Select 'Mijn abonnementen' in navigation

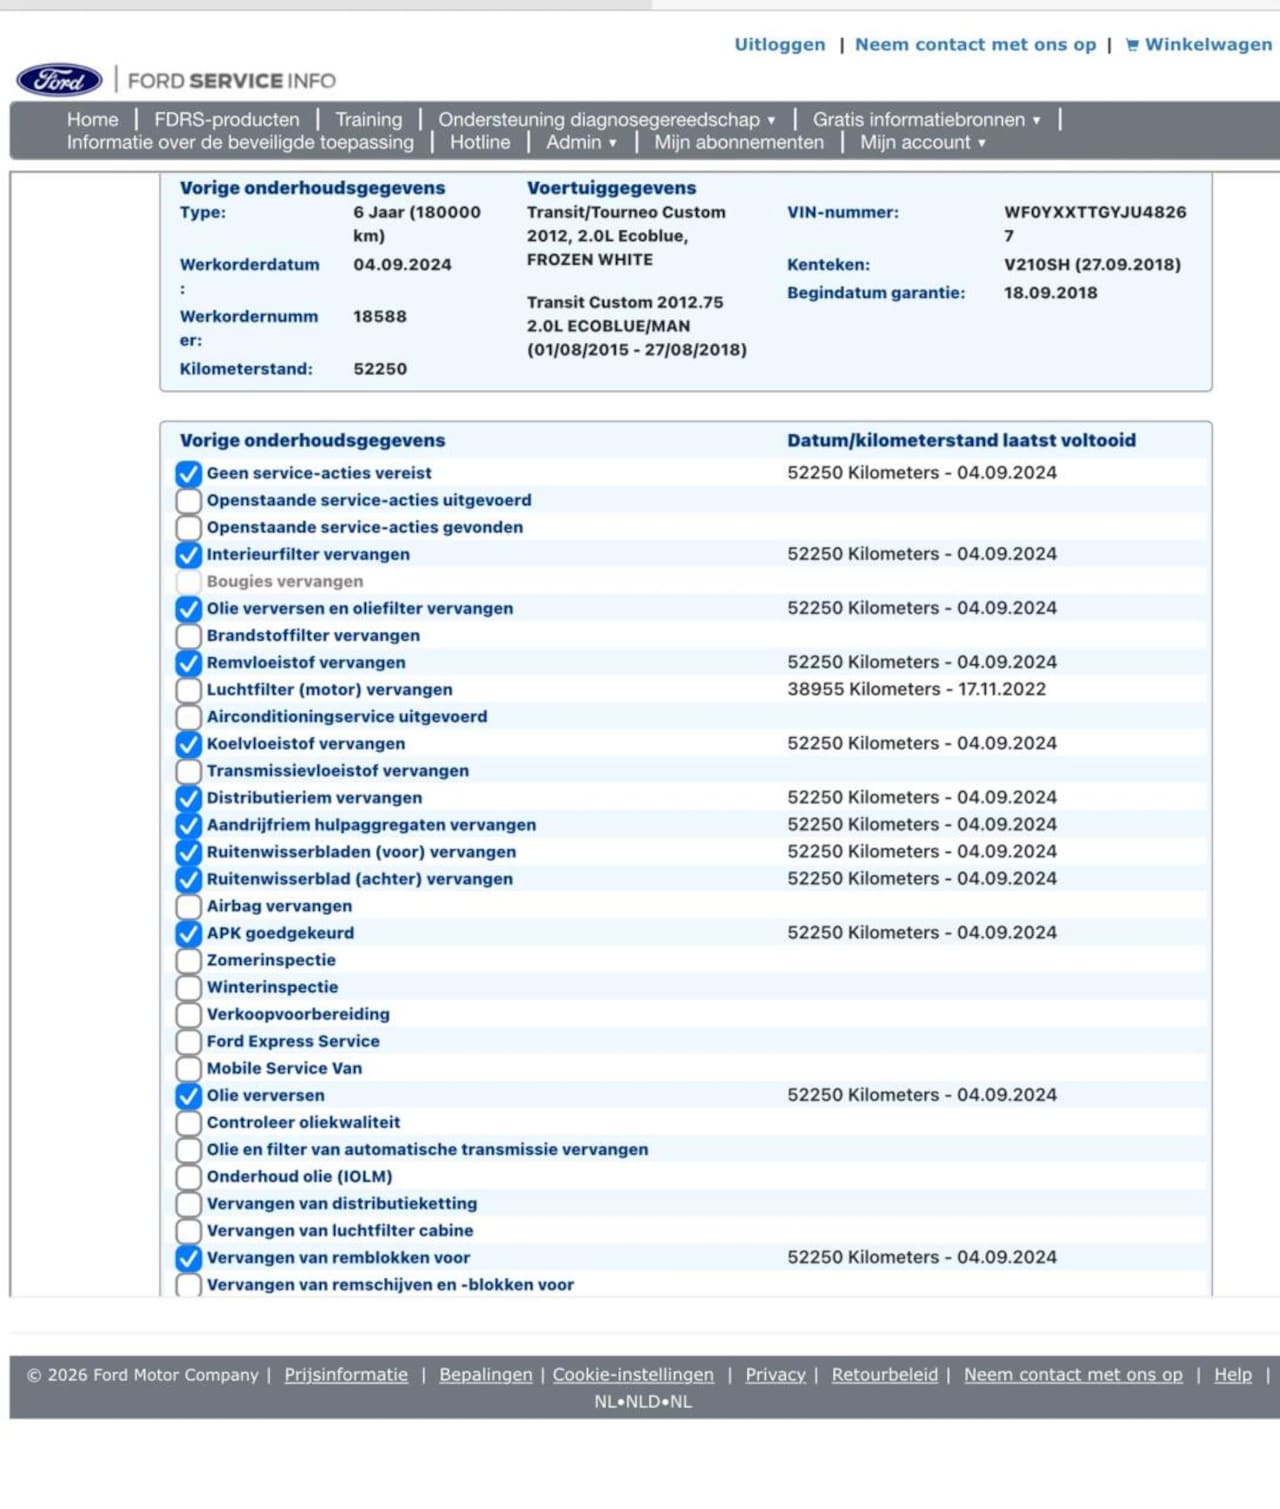click(x=739, y=143)
